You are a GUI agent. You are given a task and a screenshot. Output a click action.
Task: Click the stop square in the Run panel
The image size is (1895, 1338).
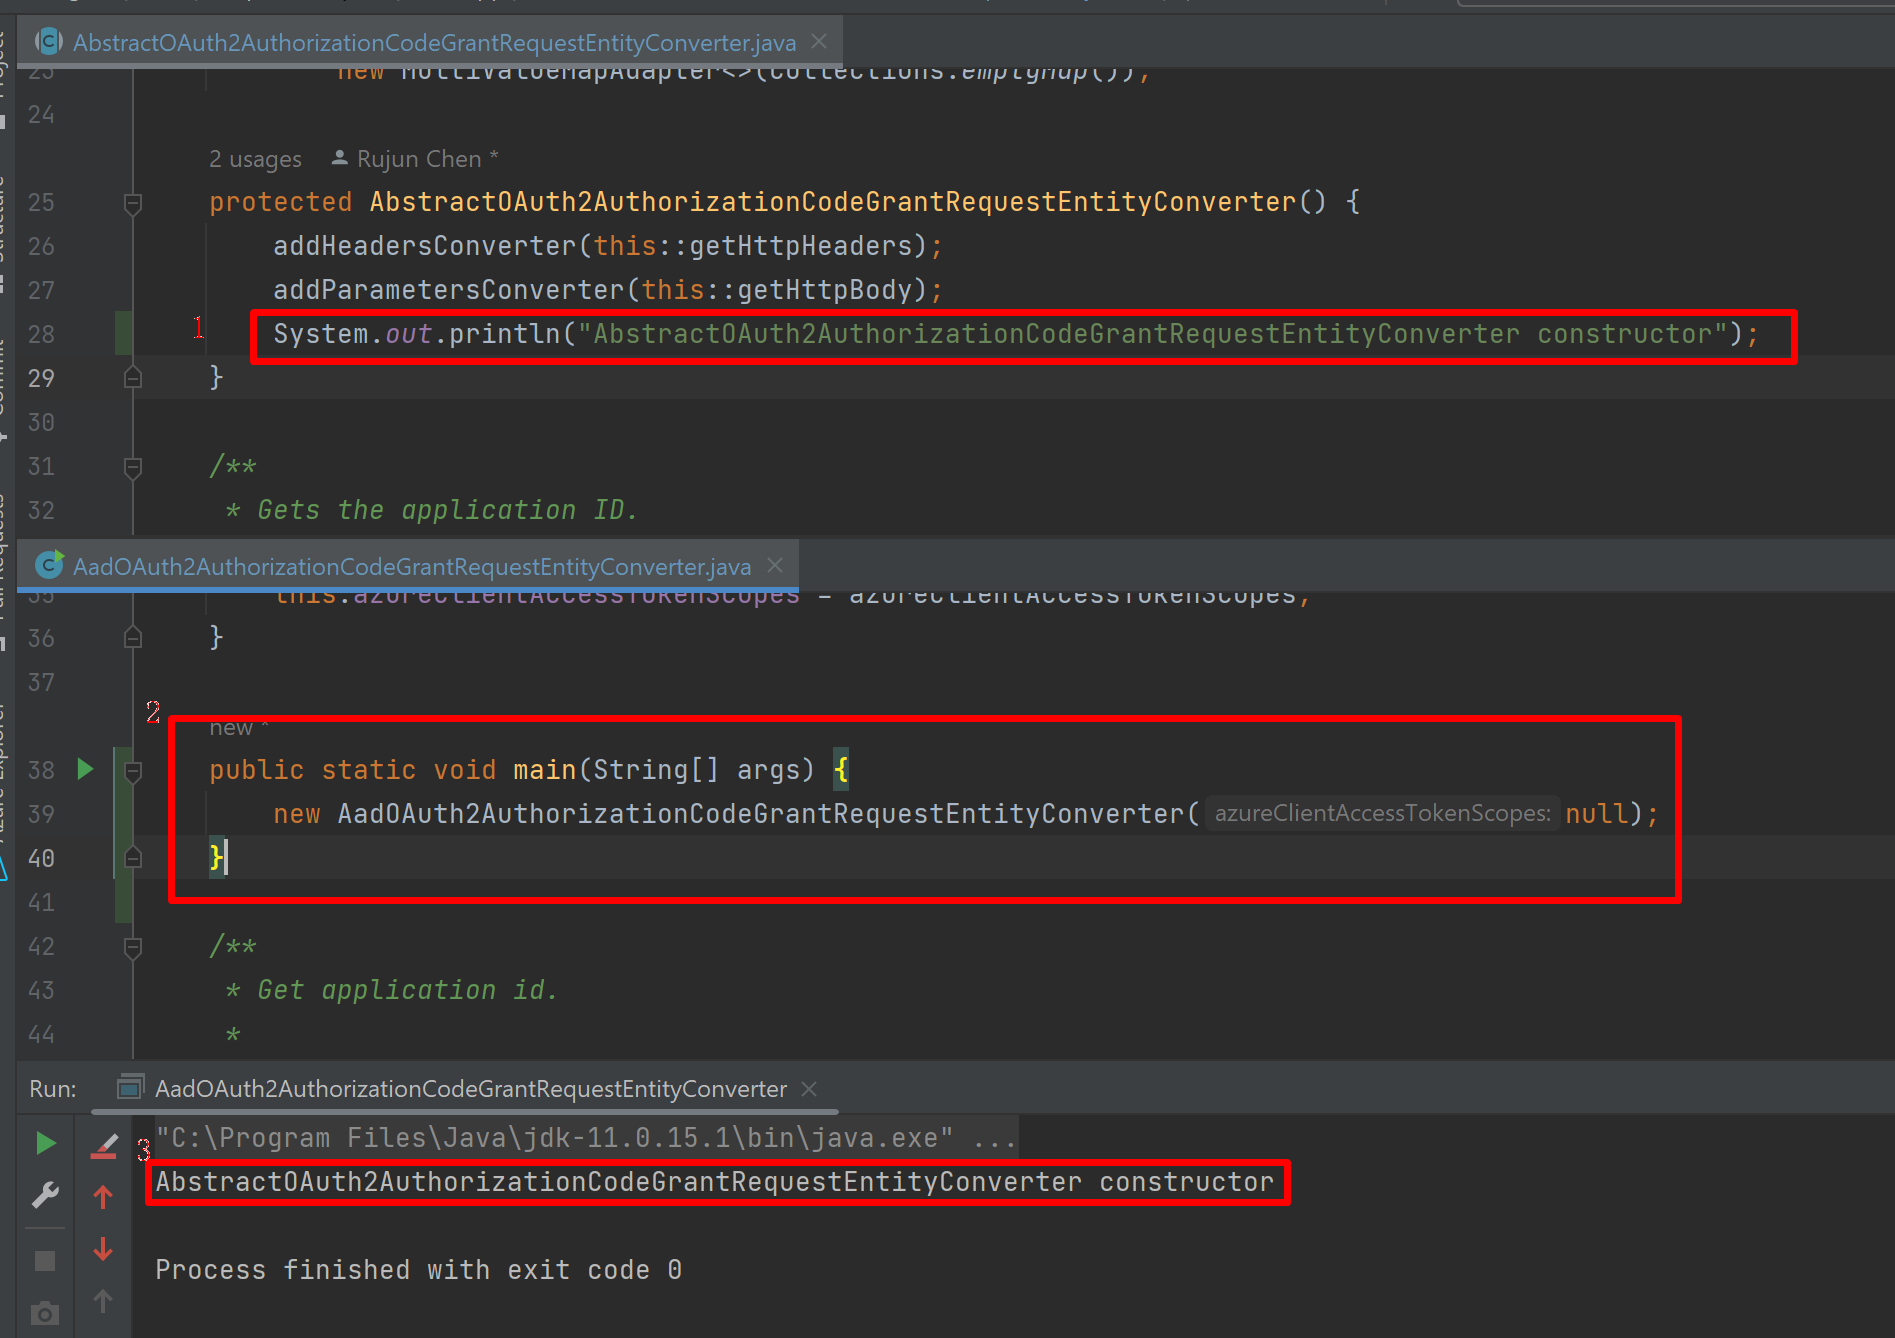coord(45,1260)
